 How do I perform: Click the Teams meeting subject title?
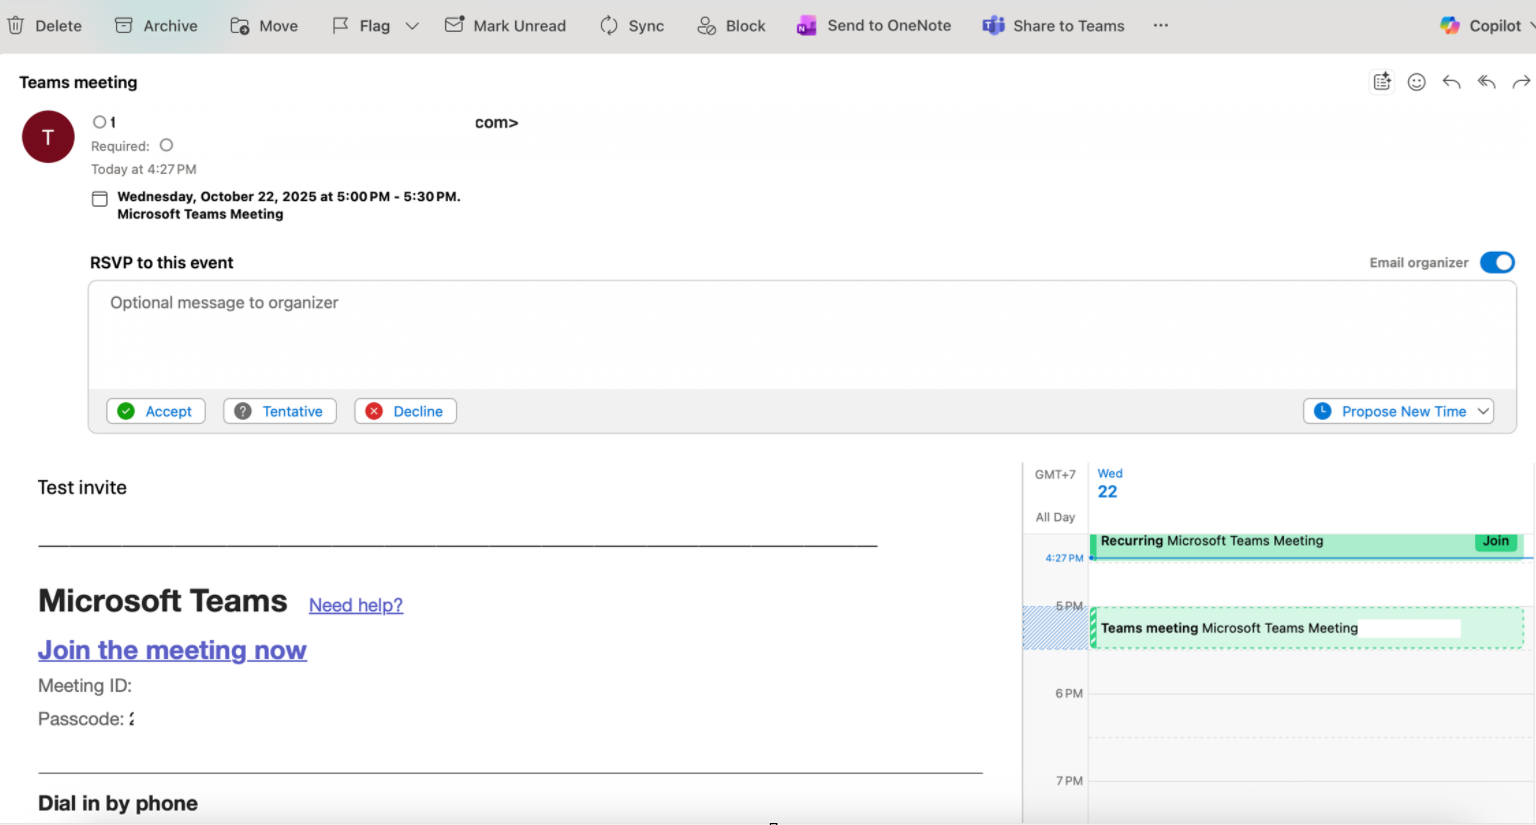[78, 82]
